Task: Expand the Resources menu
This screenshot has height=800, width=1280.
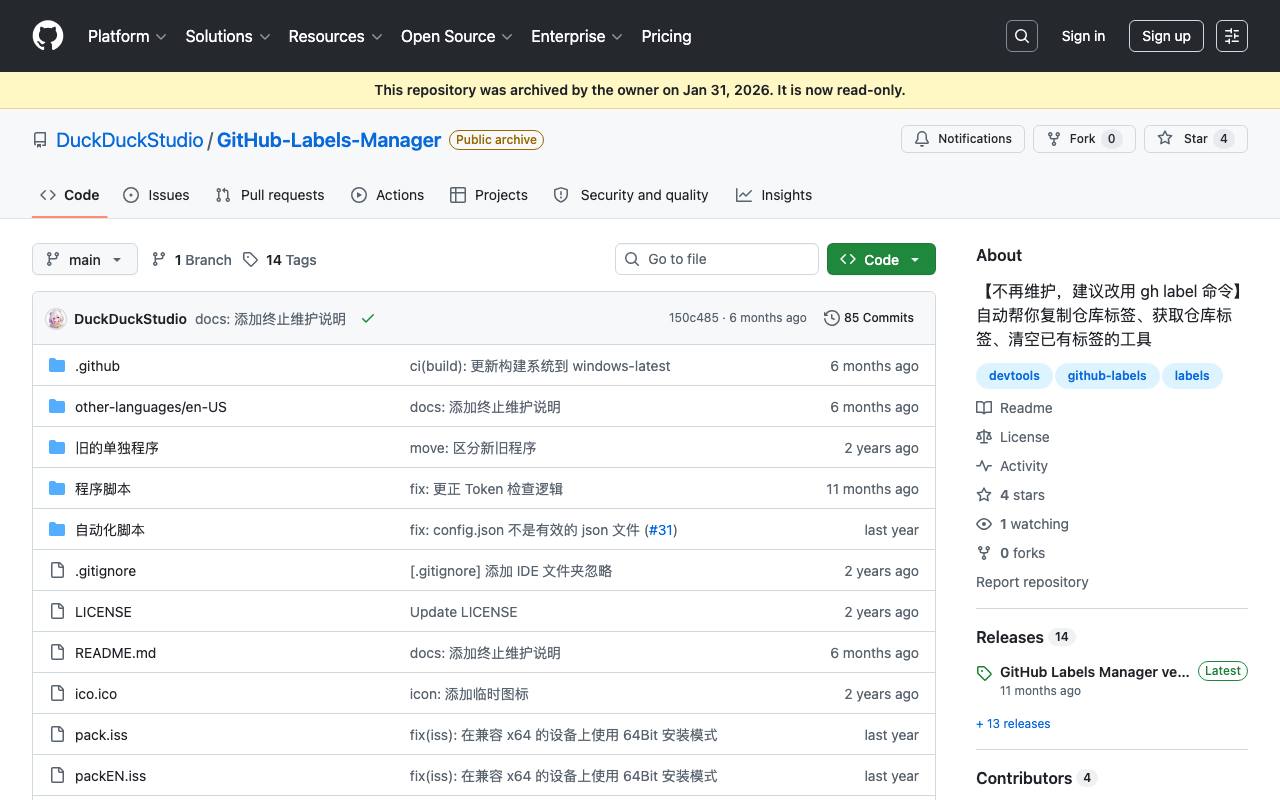Action: point(335,36)
